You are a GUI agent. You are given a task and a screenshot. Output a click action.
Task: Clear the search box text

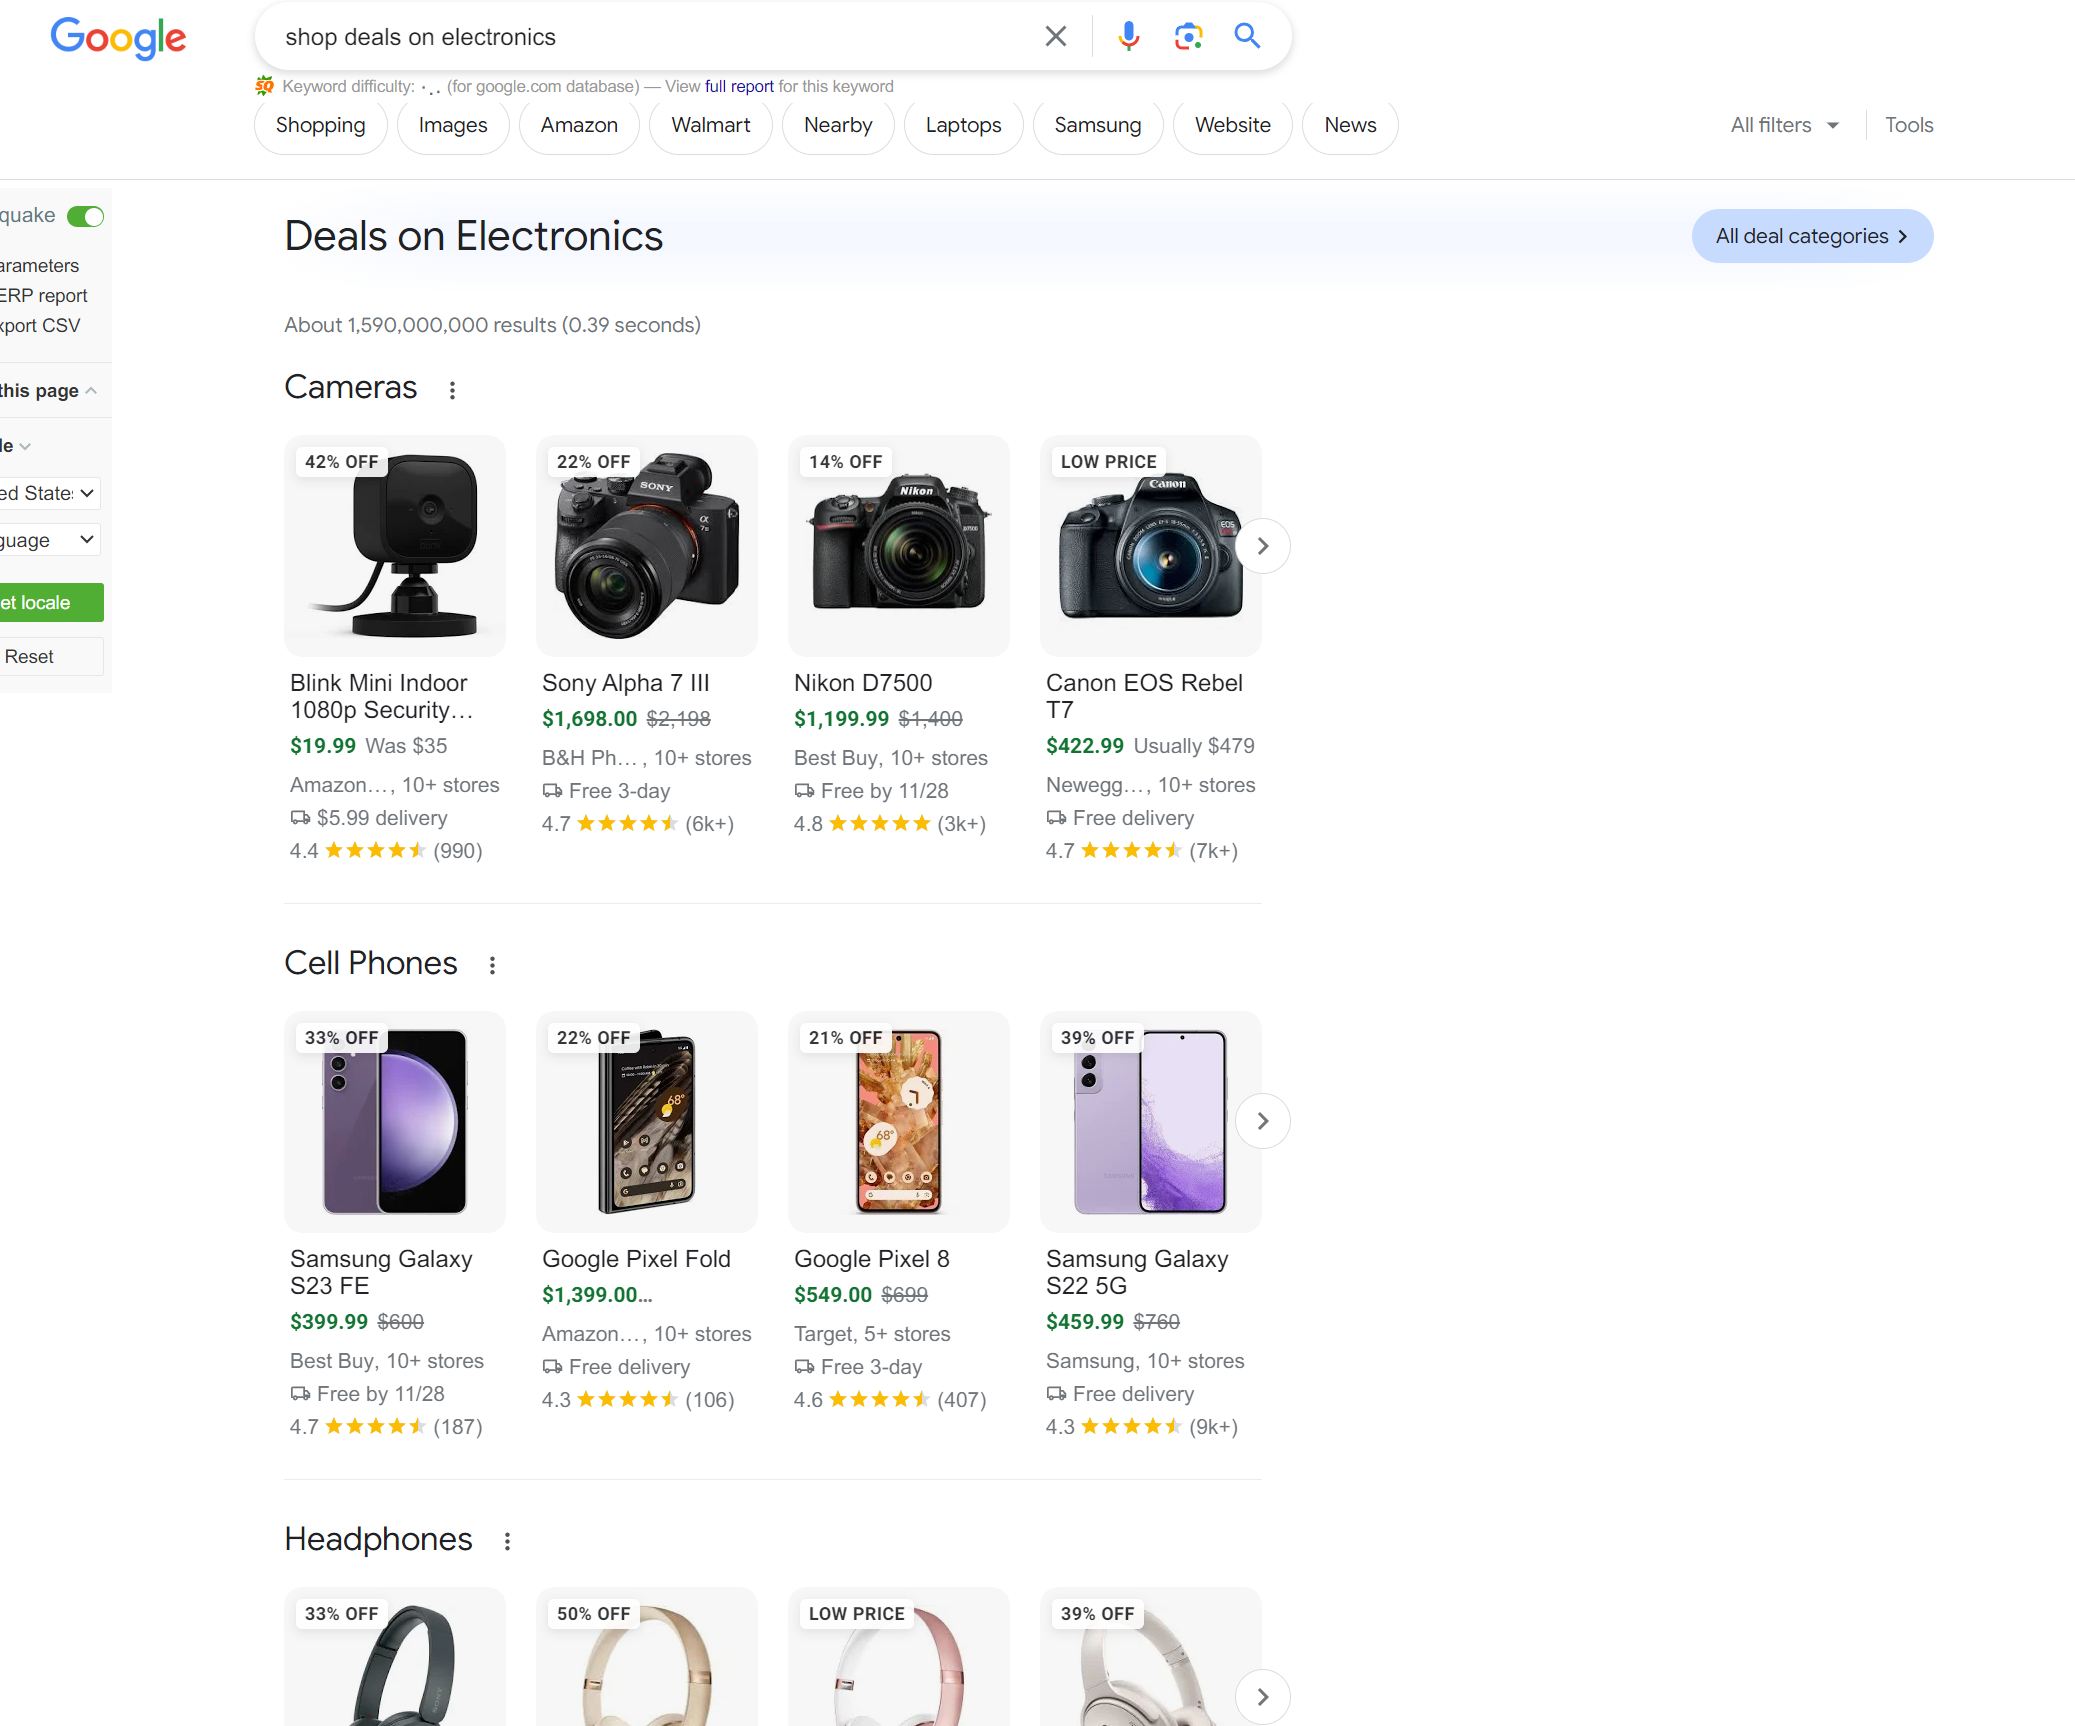[x=1055, y=37]
